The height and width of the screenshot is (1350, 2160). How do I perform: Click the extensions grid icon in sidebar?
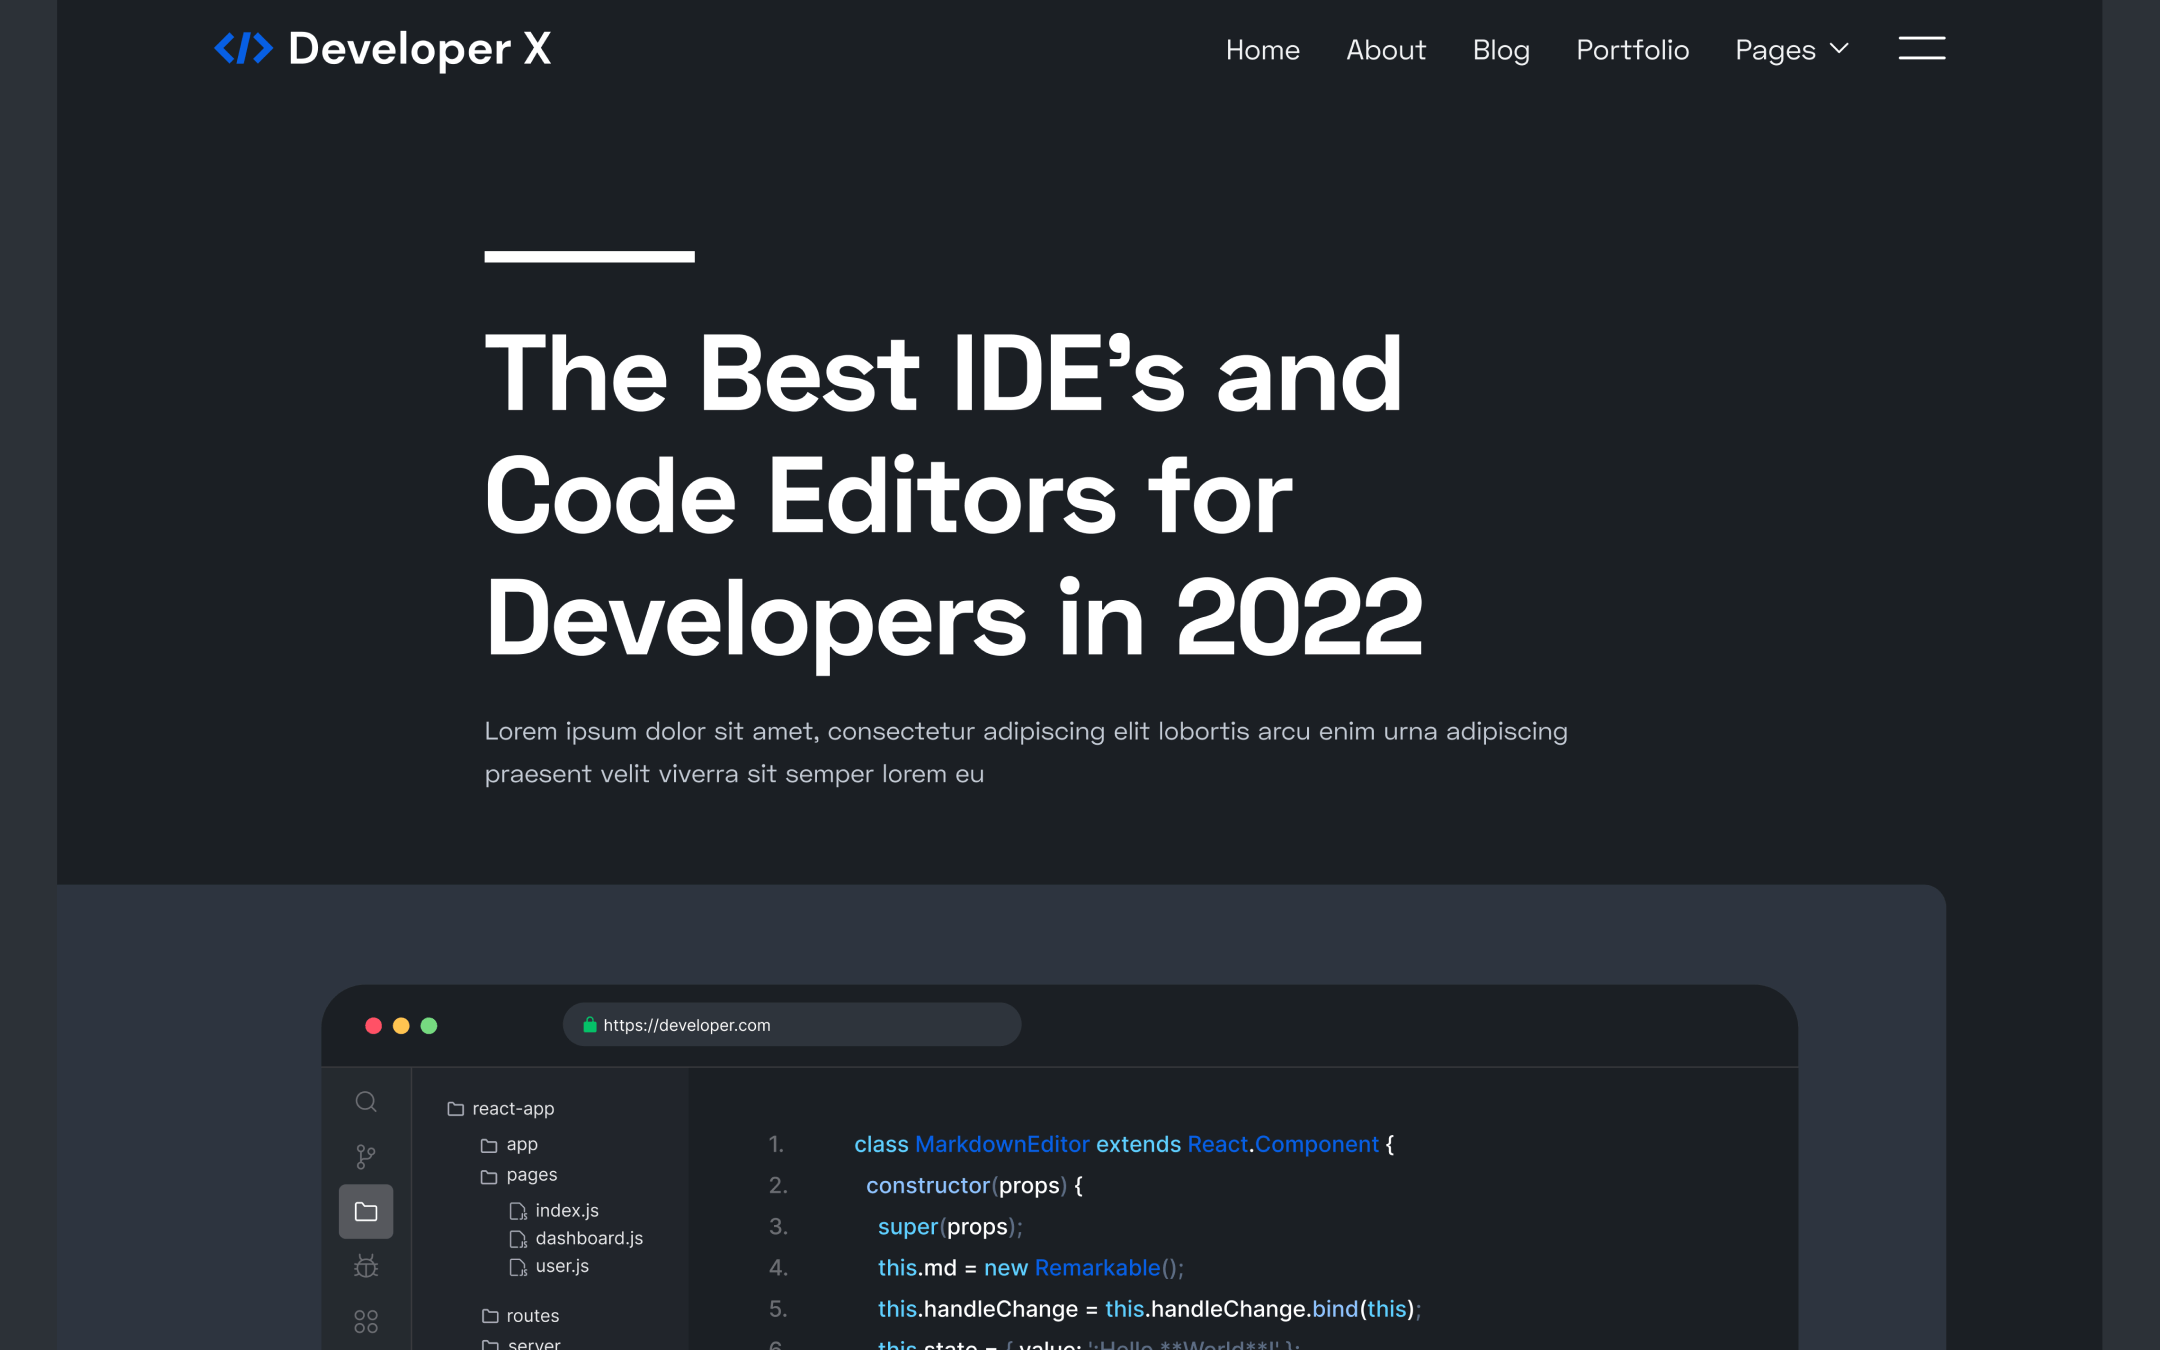(366, 1322)
